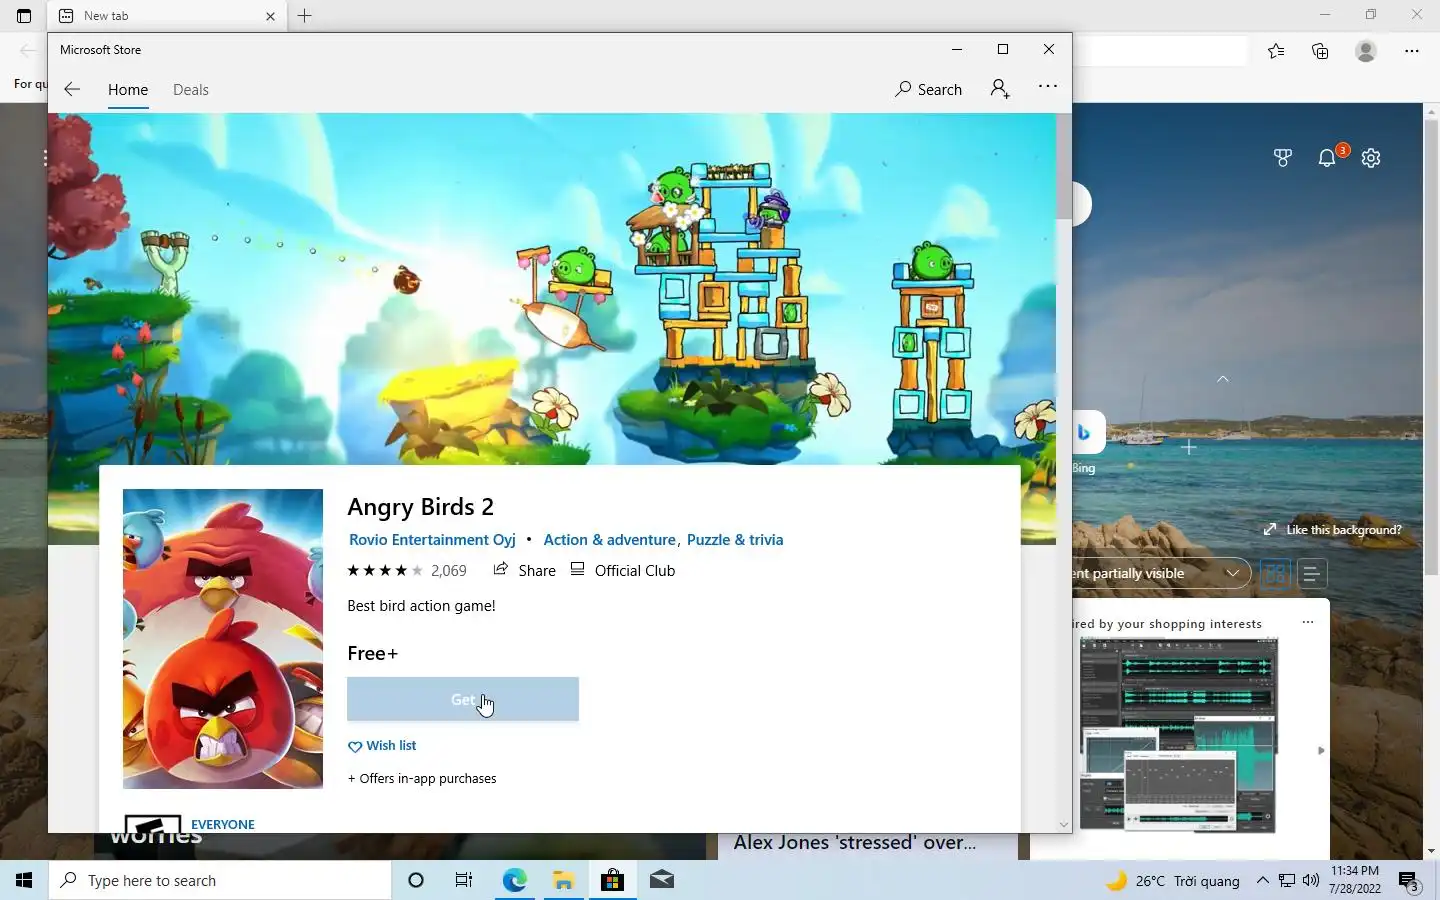Switch feed to grid view icon
1440x900 pixels.
(1275, 574)
